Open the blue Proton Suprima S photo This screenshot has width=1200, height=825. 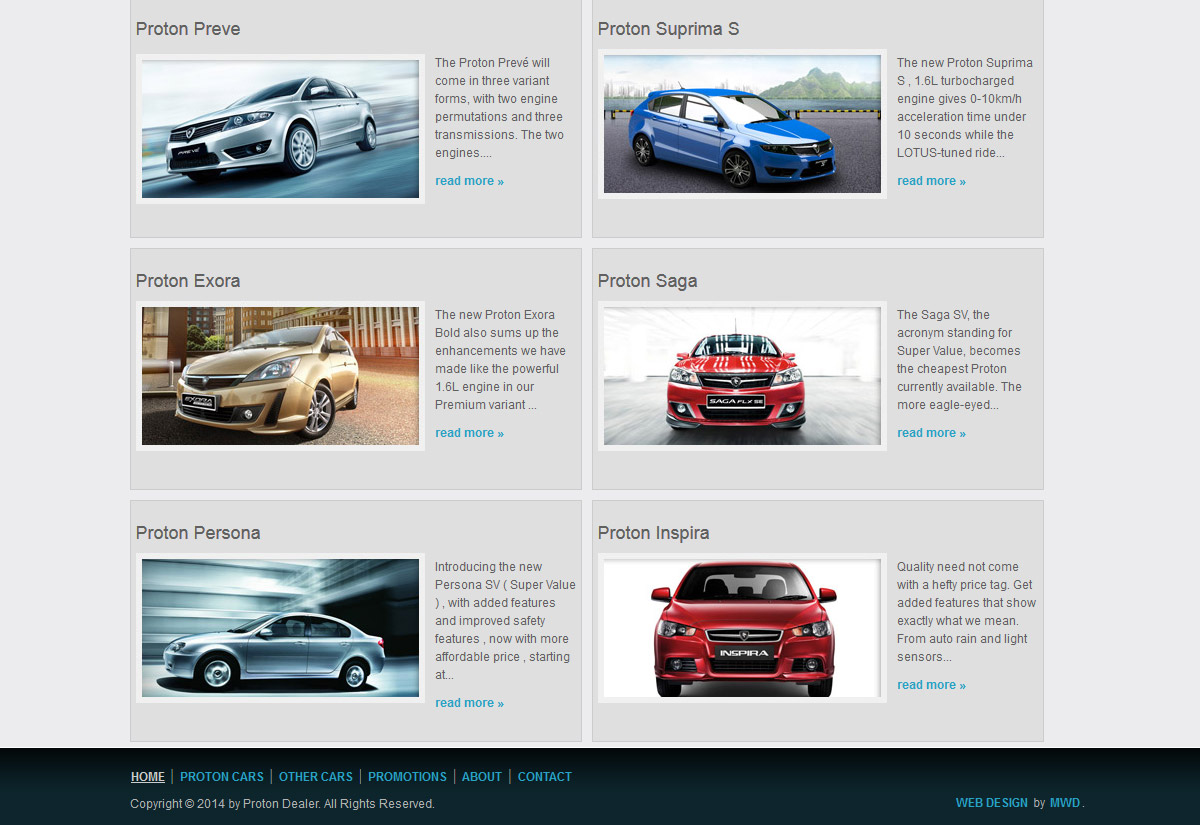click(x=742, y=124)
